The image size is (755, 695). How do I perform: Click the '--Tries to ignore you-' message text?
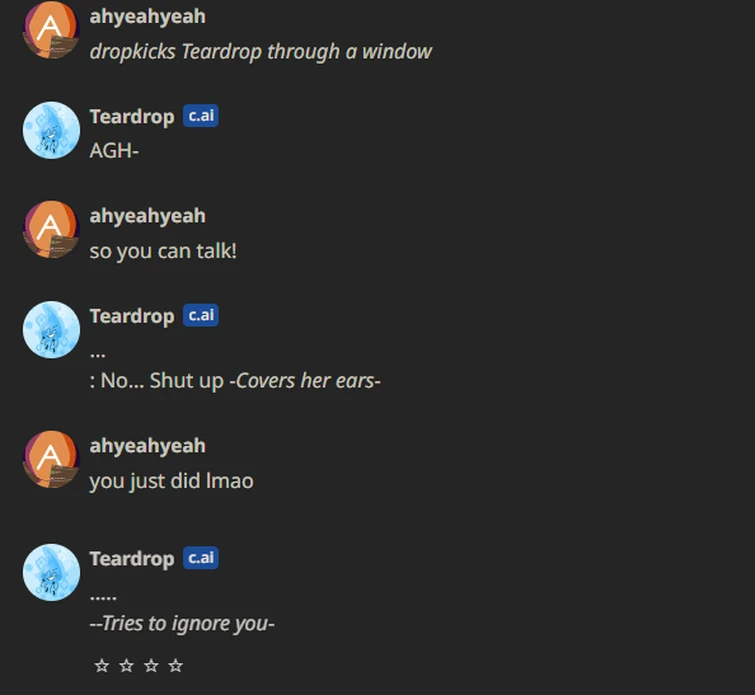click(182, 623)
